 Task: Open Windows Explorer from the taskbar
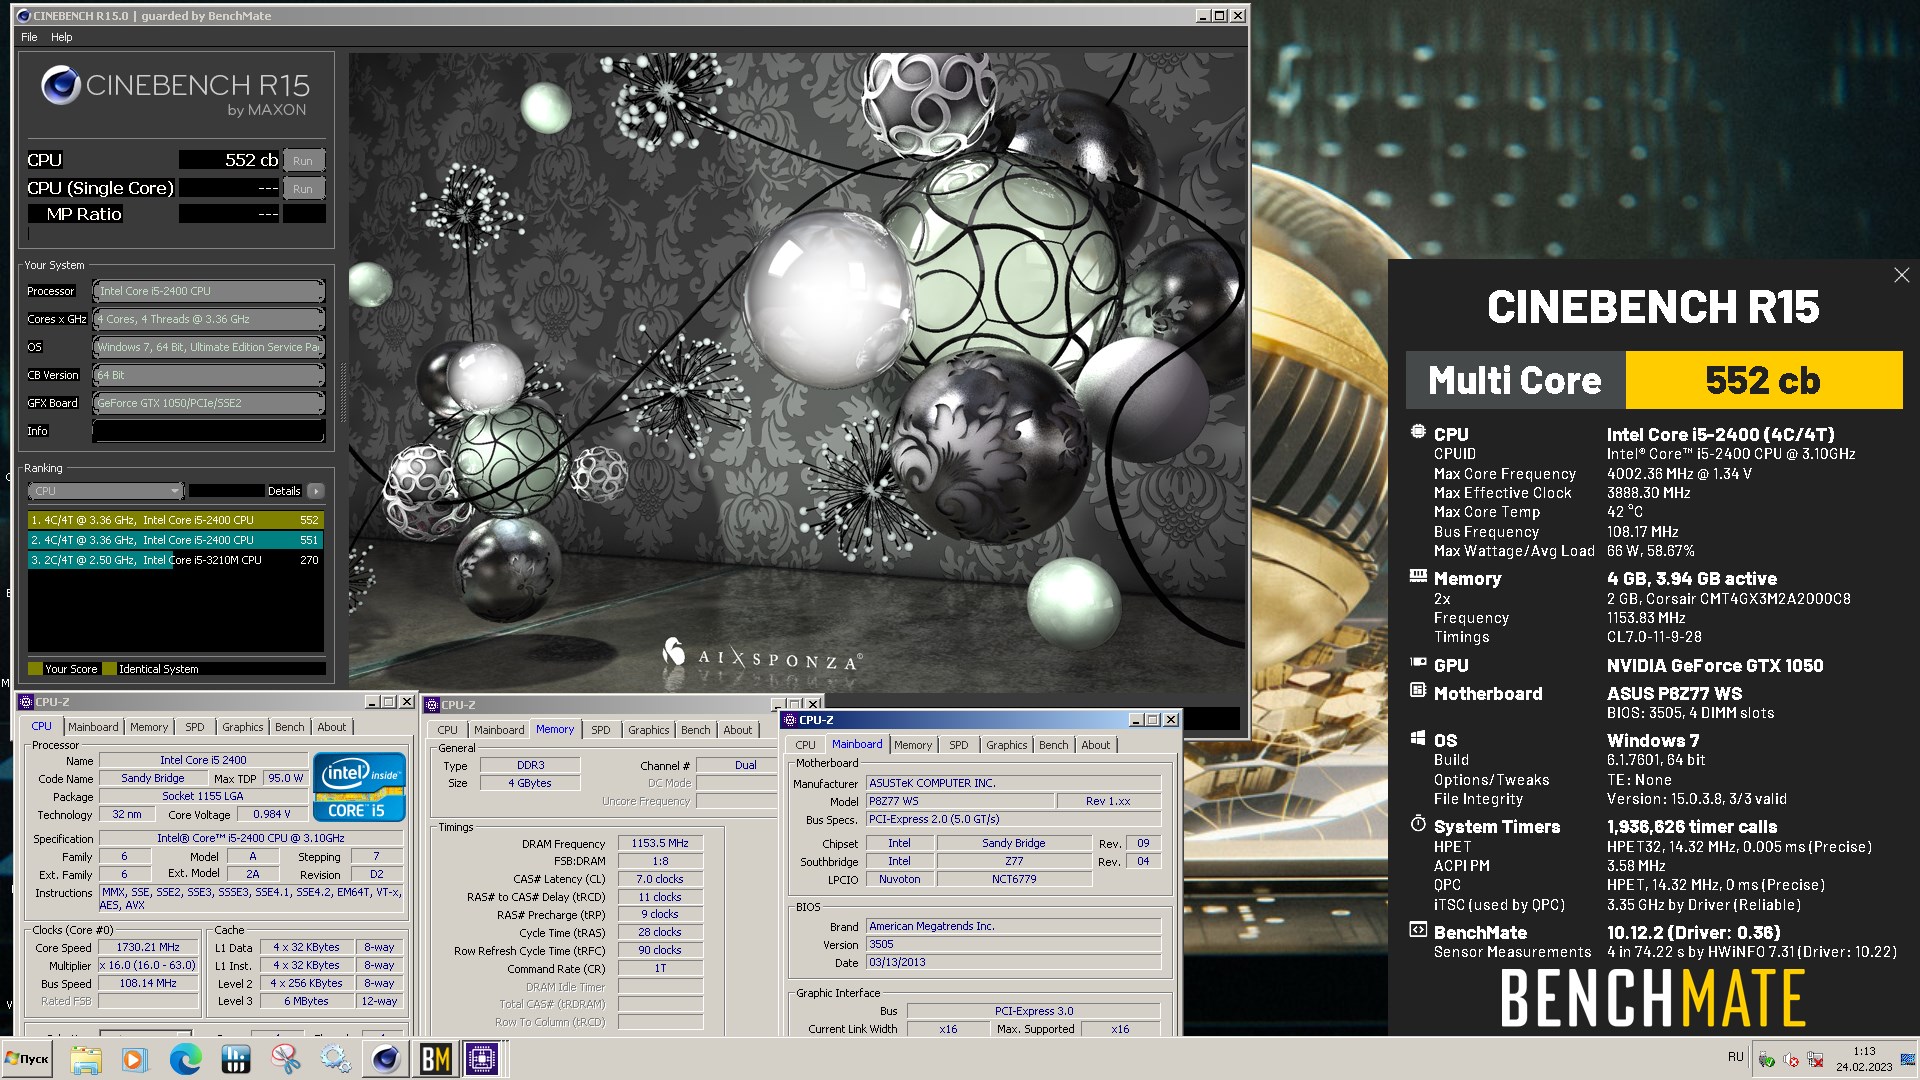coord(86,1059)
